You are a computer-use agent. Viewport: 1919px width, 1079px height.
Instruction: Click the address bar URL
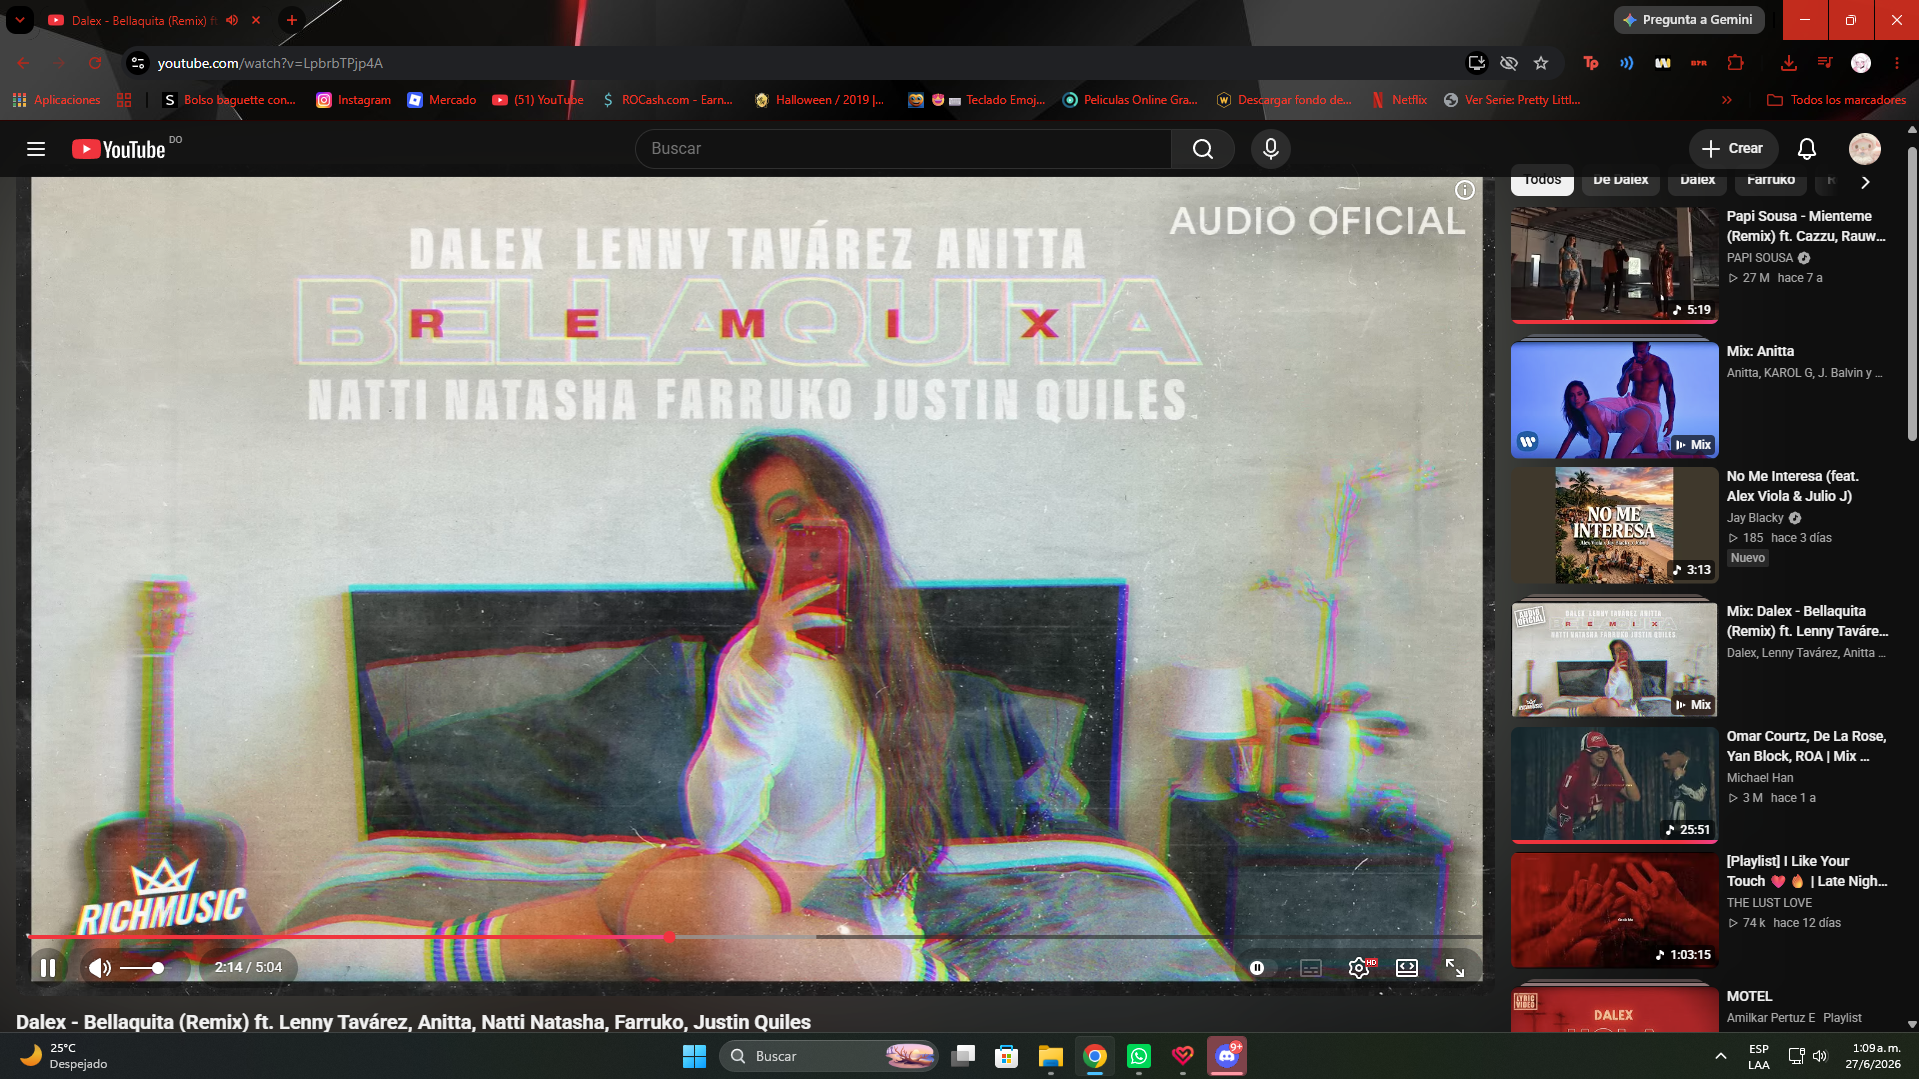(x=270, y=63)
